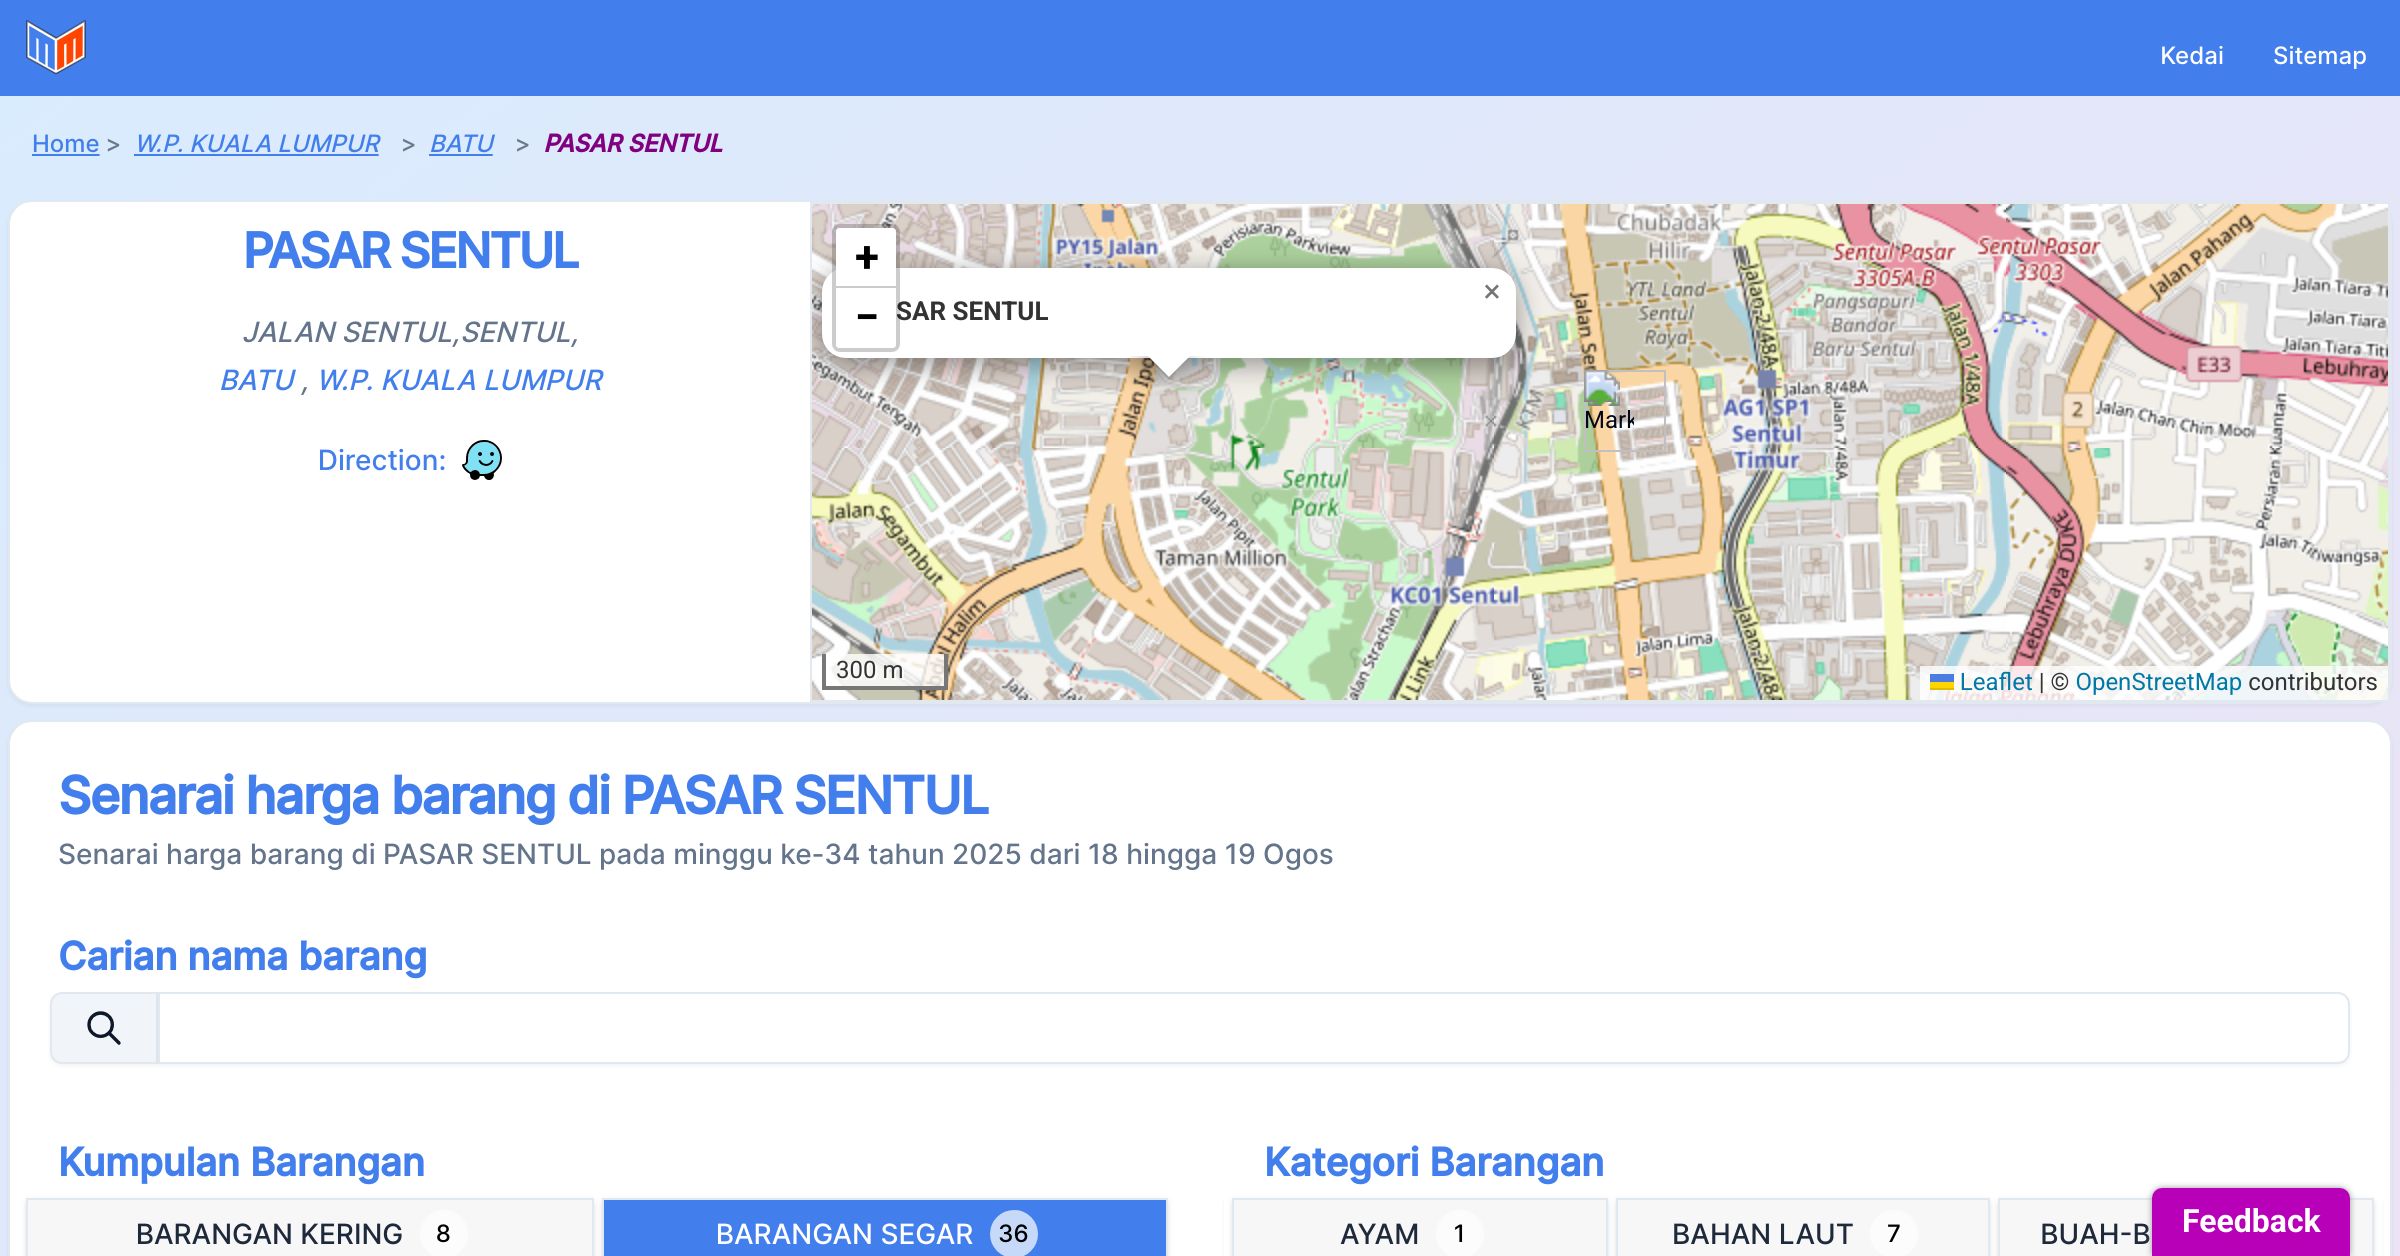Open W.P. KUALA LUMPUR breadcrumb
The image size is (2400, 1256).
[258, 143]
